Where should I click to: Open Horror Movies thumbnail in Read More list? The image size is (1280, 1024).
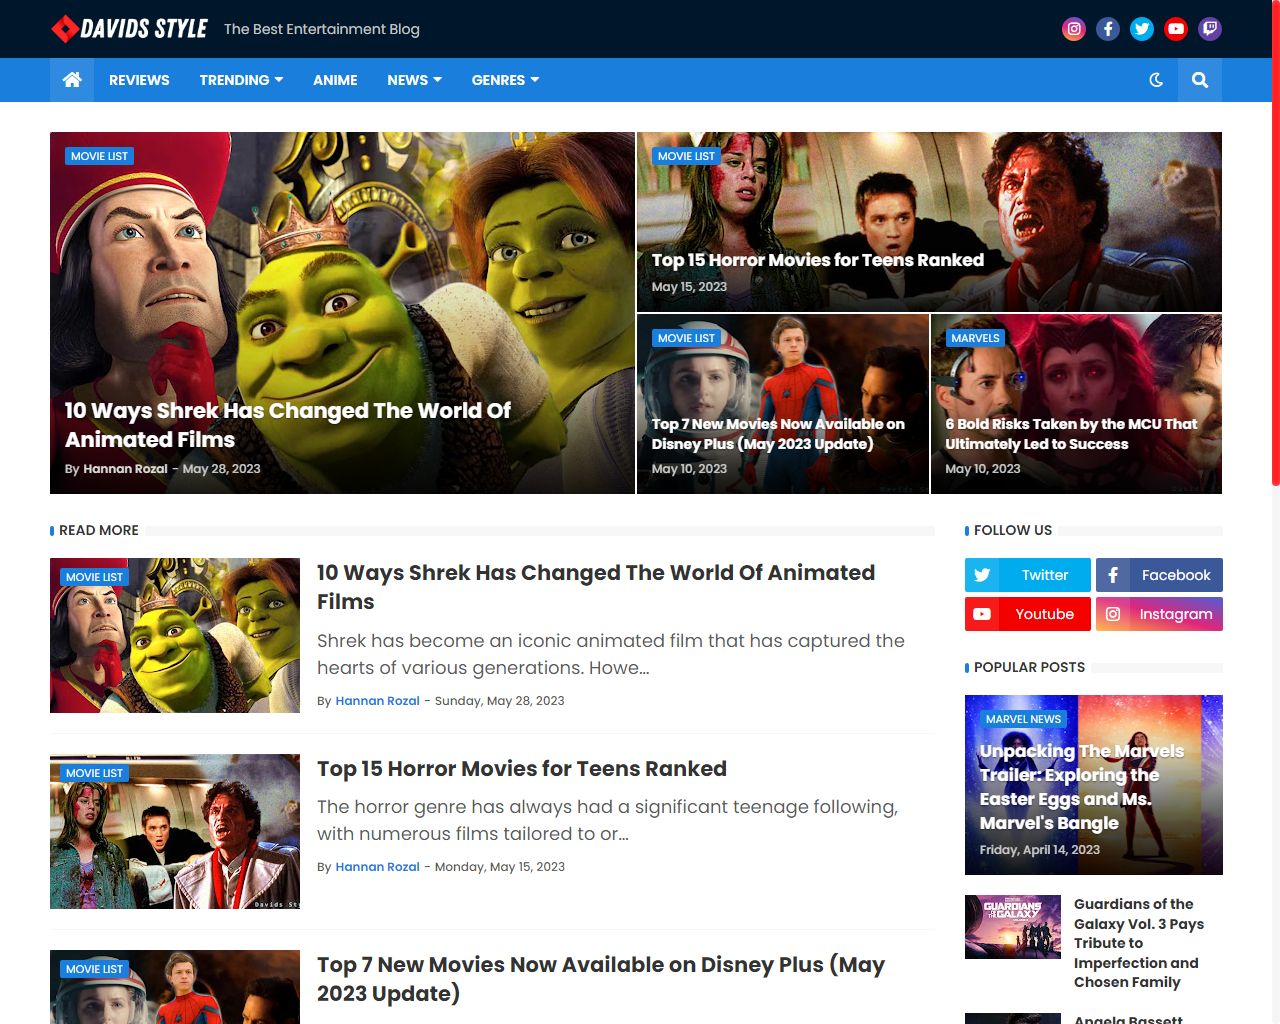tap(175, 831)
